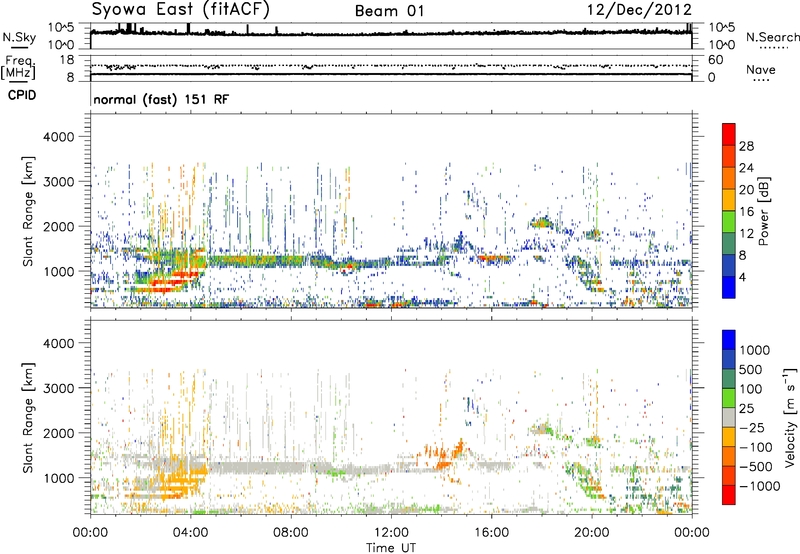800x554 pixels.
Task: Click the 'Syowa East (fitACF)' plot title
Action: pyautogui.click(x=181, y=10)
